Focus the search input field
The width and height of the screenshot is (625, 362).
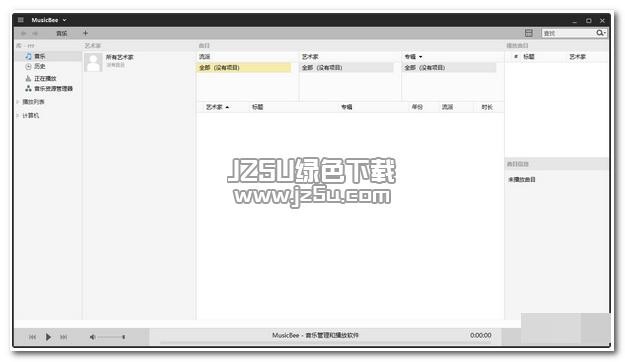coord(568,33)
